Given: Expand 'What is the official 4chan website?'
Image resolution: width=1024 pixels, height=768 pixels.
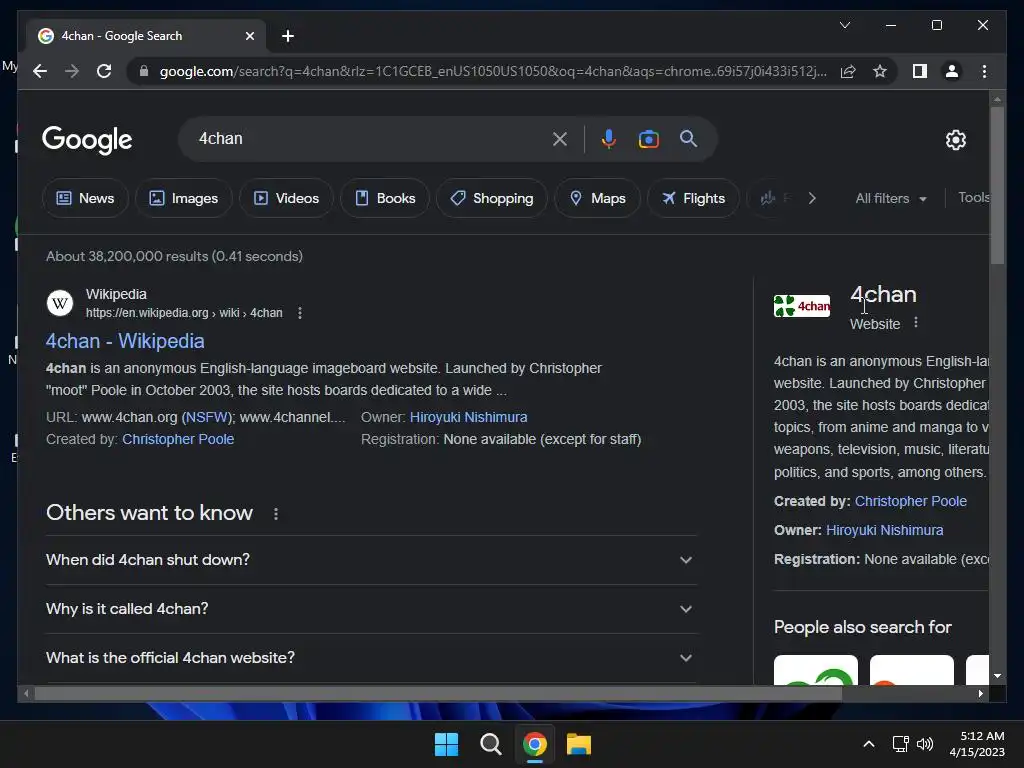Looking at the screenshot, I should tap(371, 658).
